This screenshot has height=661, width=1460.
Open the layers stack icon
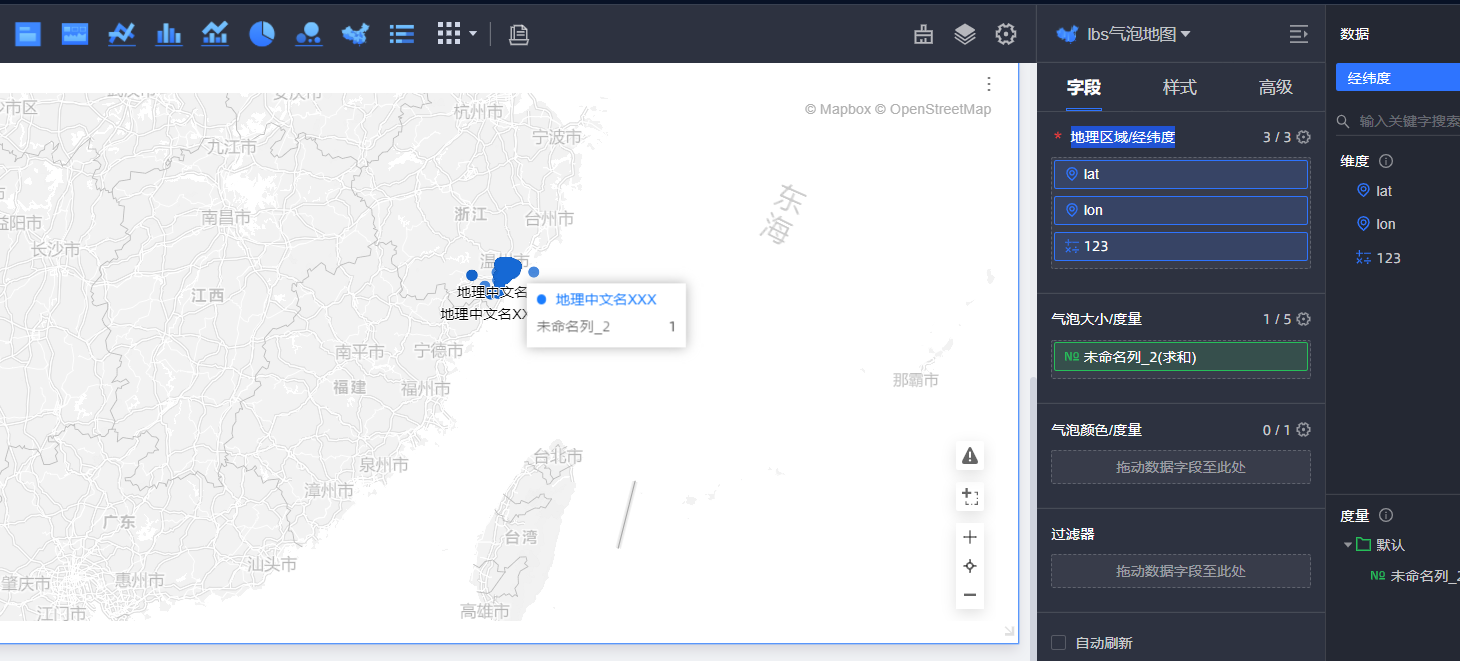(965, 34)
